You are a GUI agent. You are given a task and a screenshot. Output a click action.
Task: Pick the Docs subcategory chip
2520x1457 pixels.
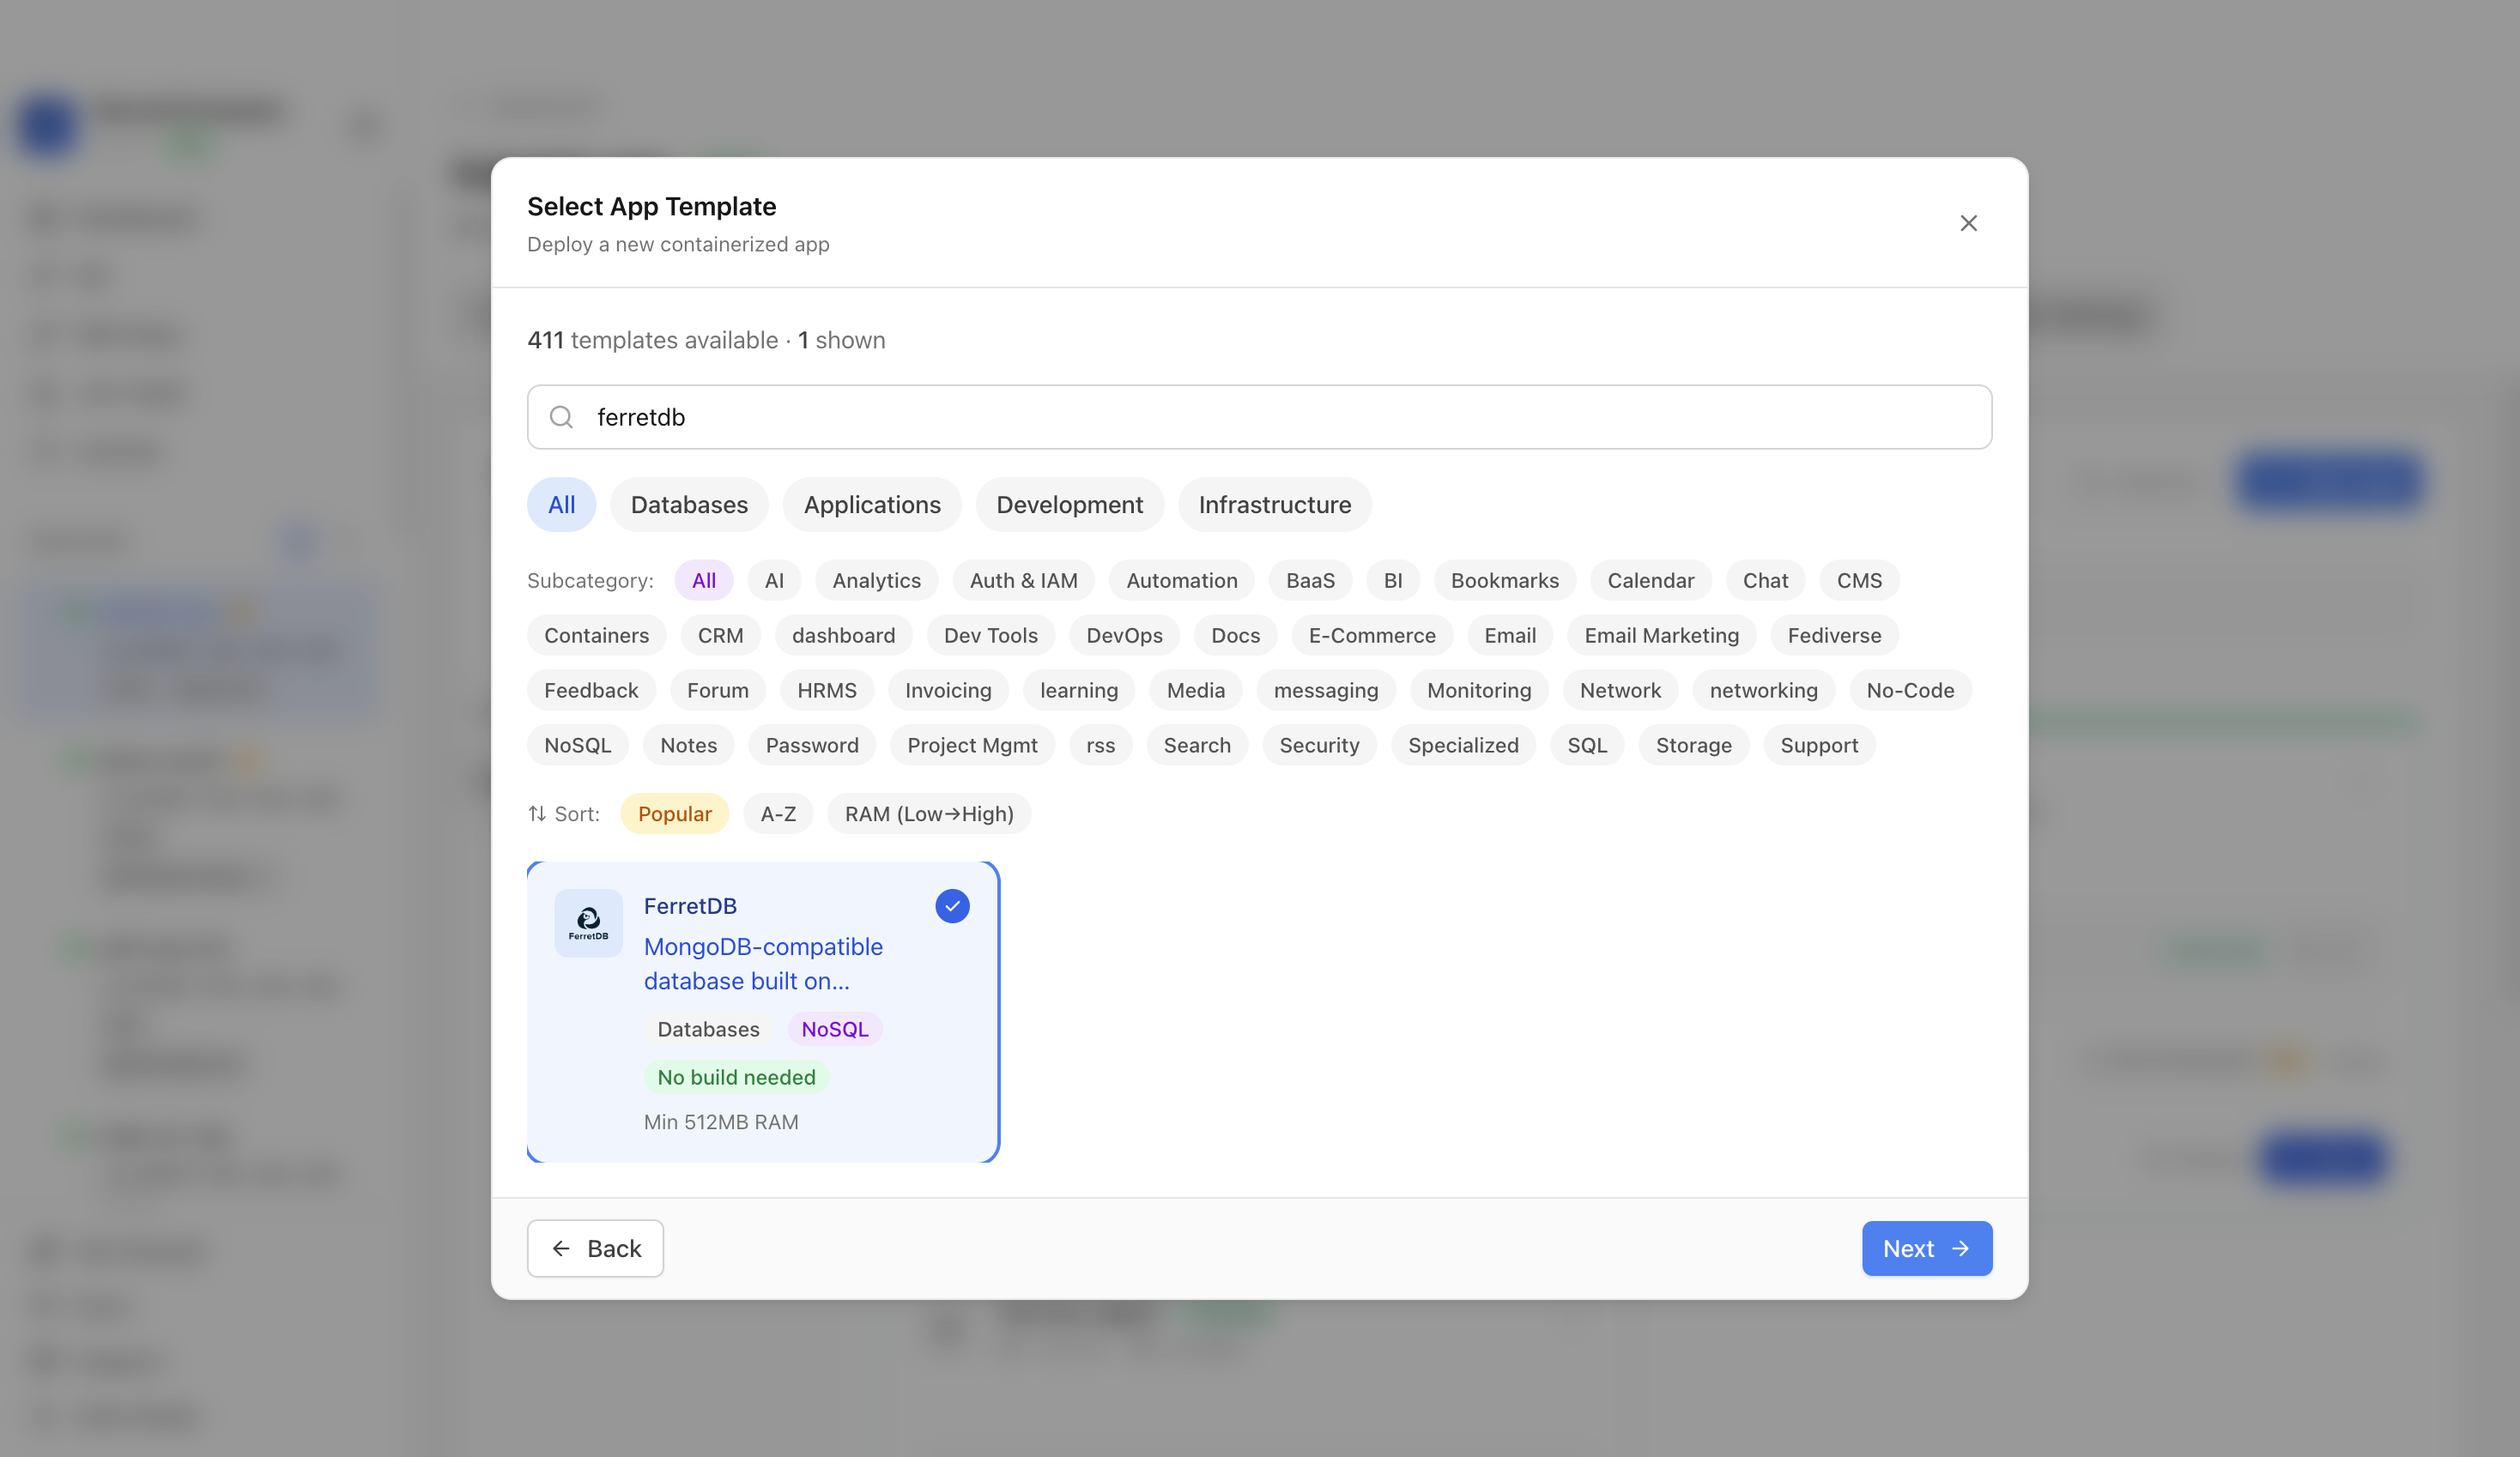[1235, 636]
